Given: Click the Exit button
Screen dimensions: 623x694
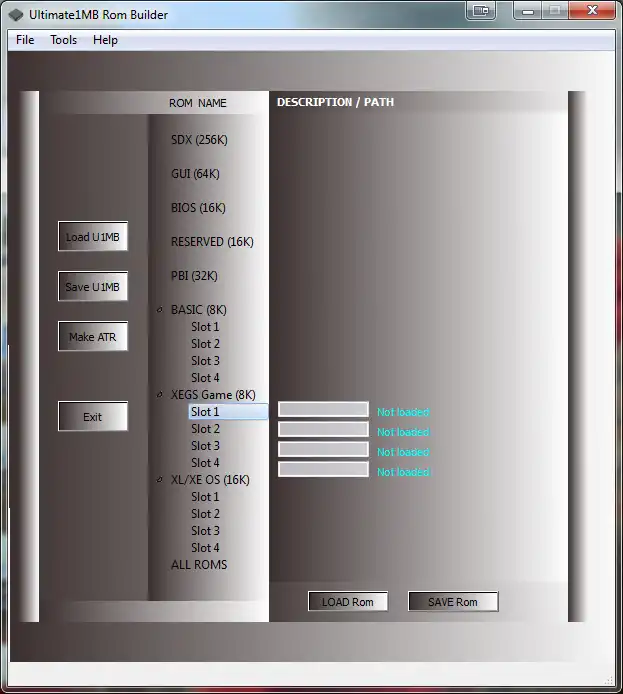Looking at the screenshot, I should [93, 416].
